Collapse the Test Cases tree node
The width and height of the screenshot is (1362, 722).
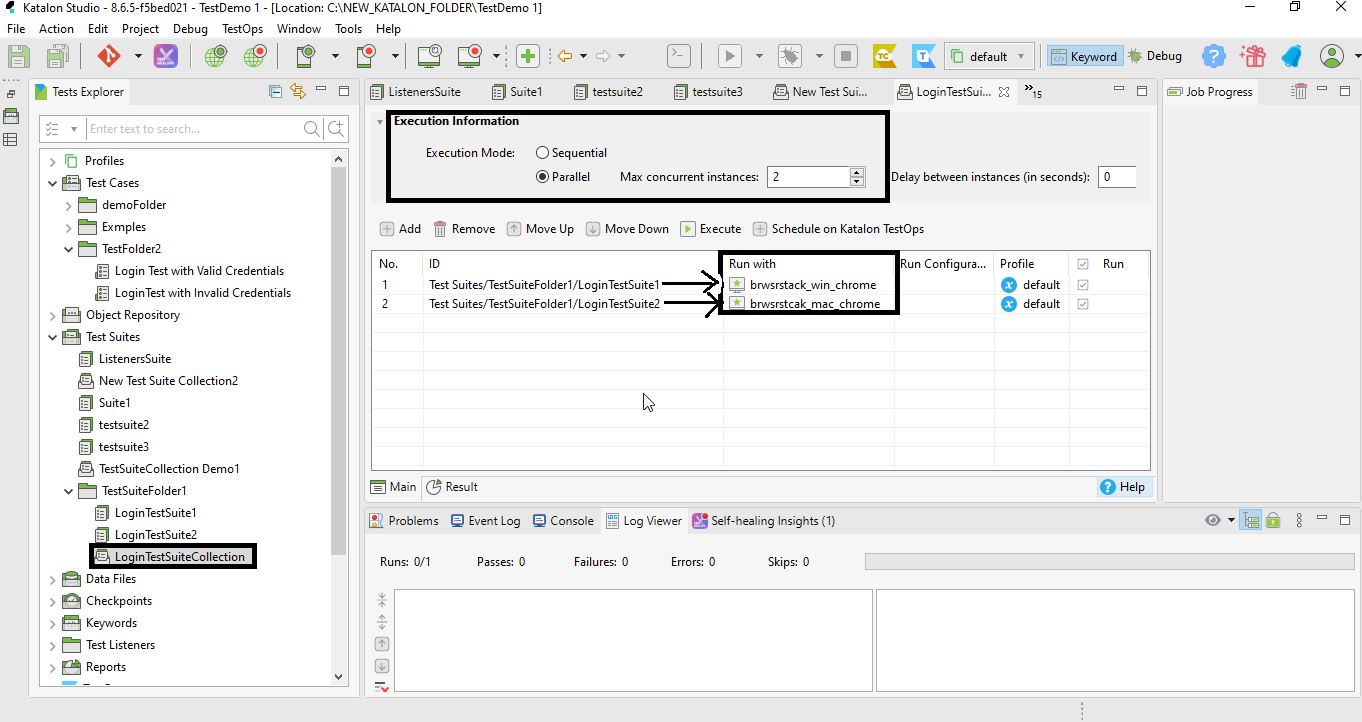click(x=52, y=183)
